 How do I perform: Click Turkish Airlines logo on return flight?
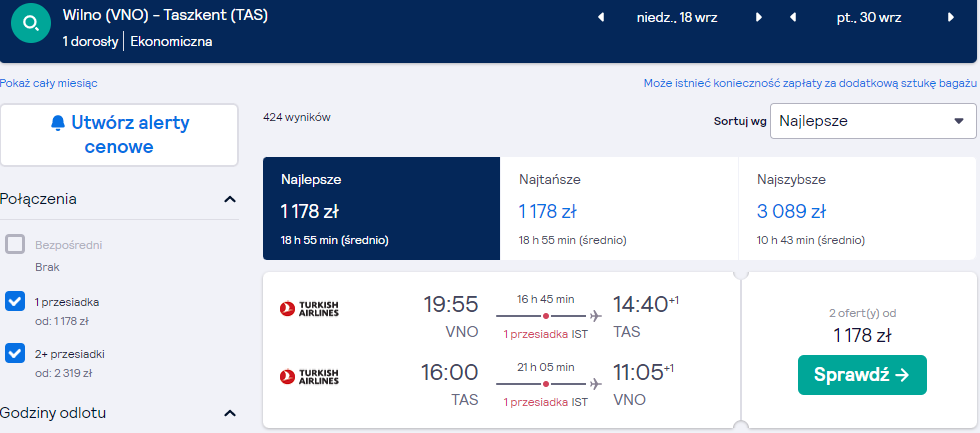[309, 376]
